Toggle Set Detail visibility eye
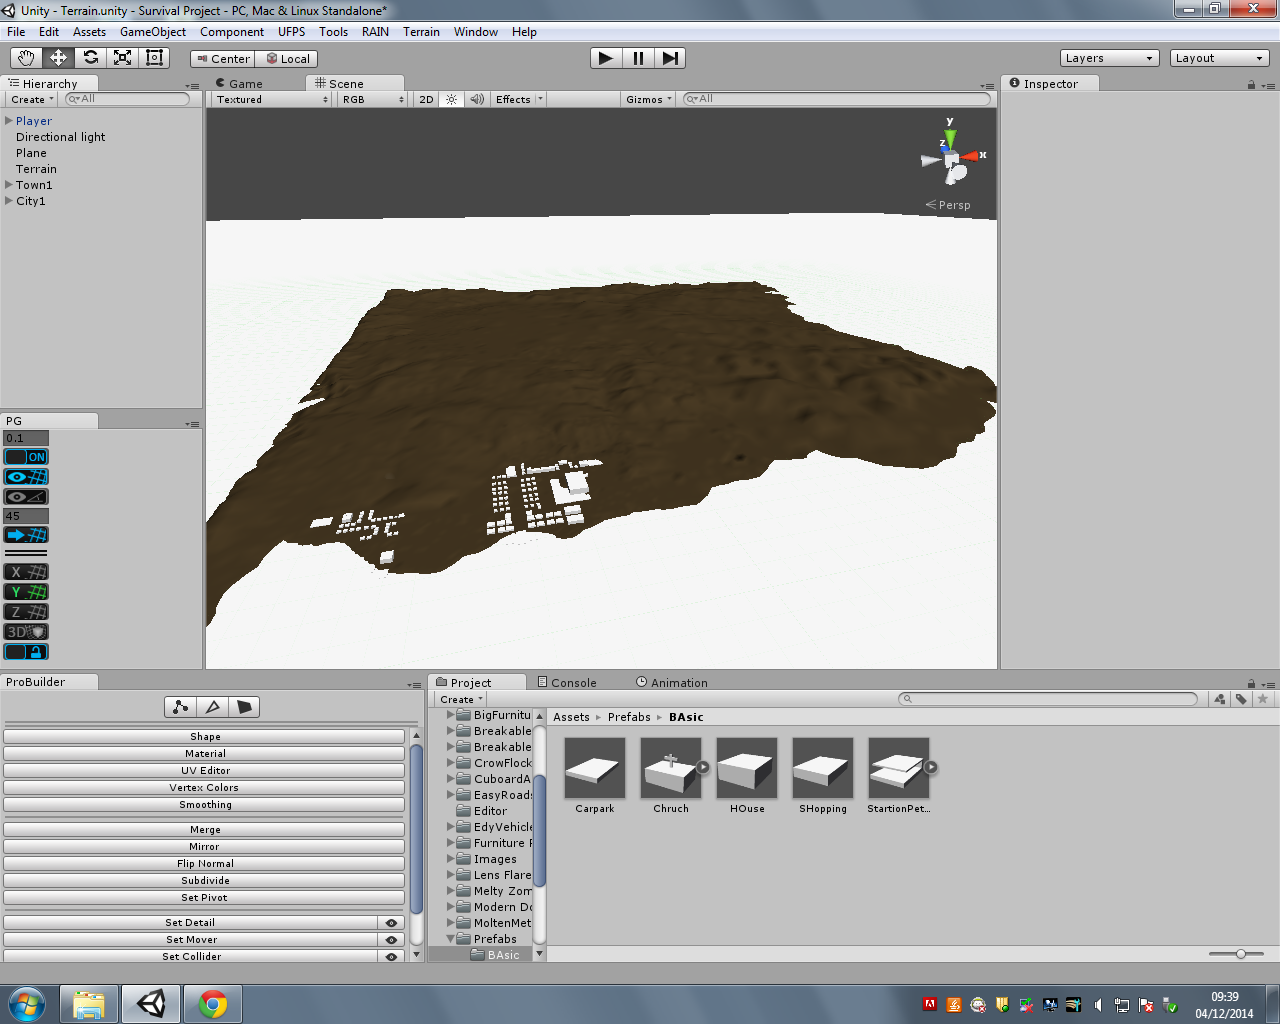This screenshot has height=1024, width=1280. [x=391, y=923]
